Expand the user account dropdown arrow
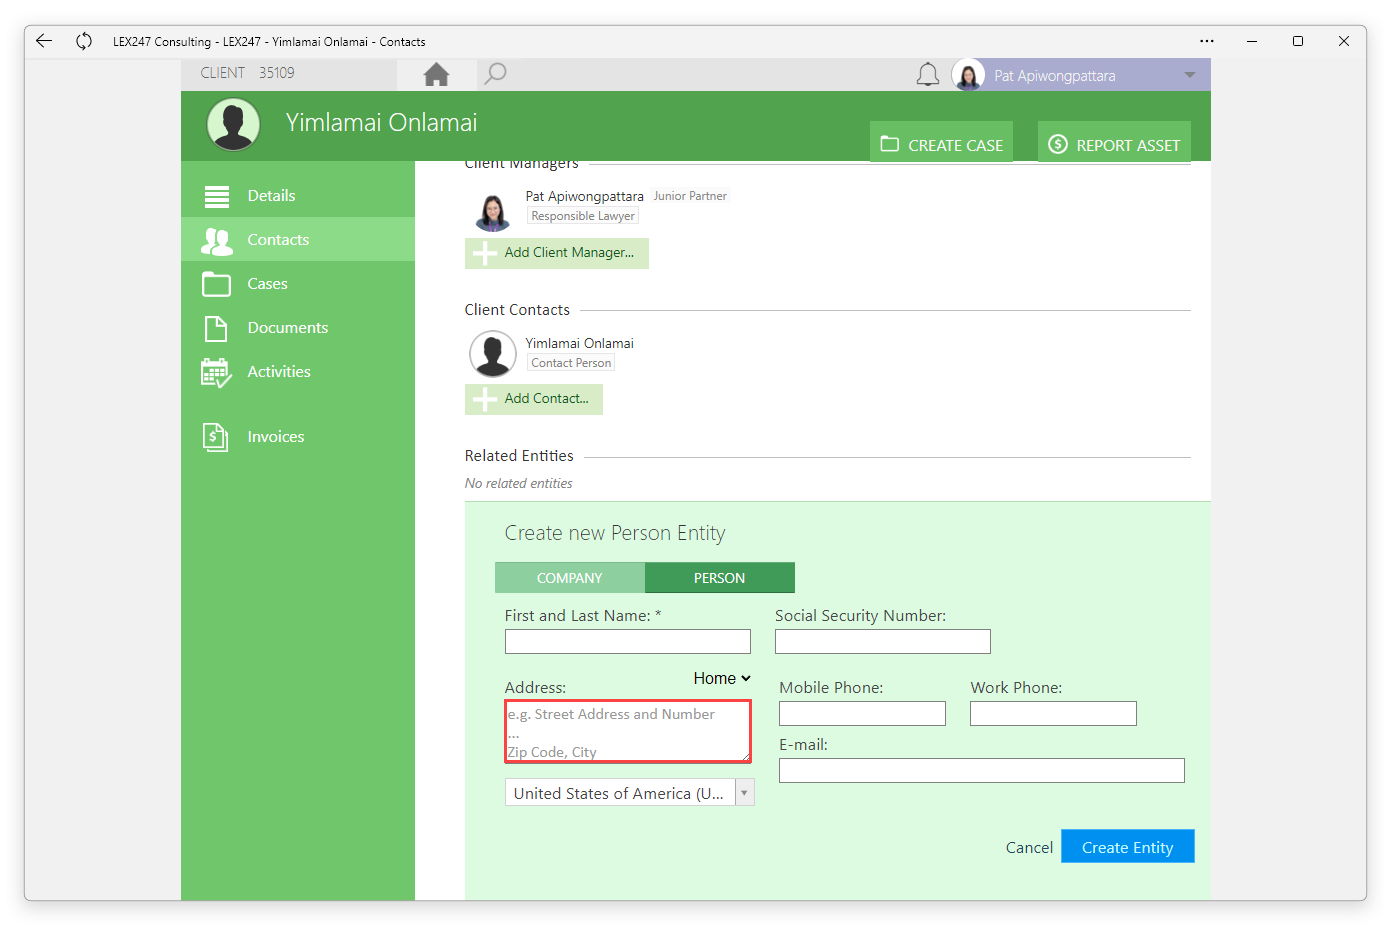Image resolution: width=1390 pixels, height=925 pixels. pos(1190,75)
